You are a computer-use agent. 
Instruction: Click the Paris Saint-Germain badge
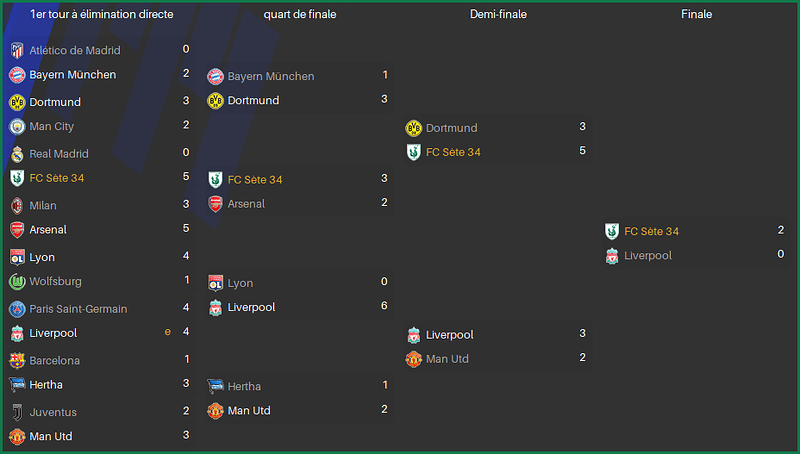click(17, 309)
